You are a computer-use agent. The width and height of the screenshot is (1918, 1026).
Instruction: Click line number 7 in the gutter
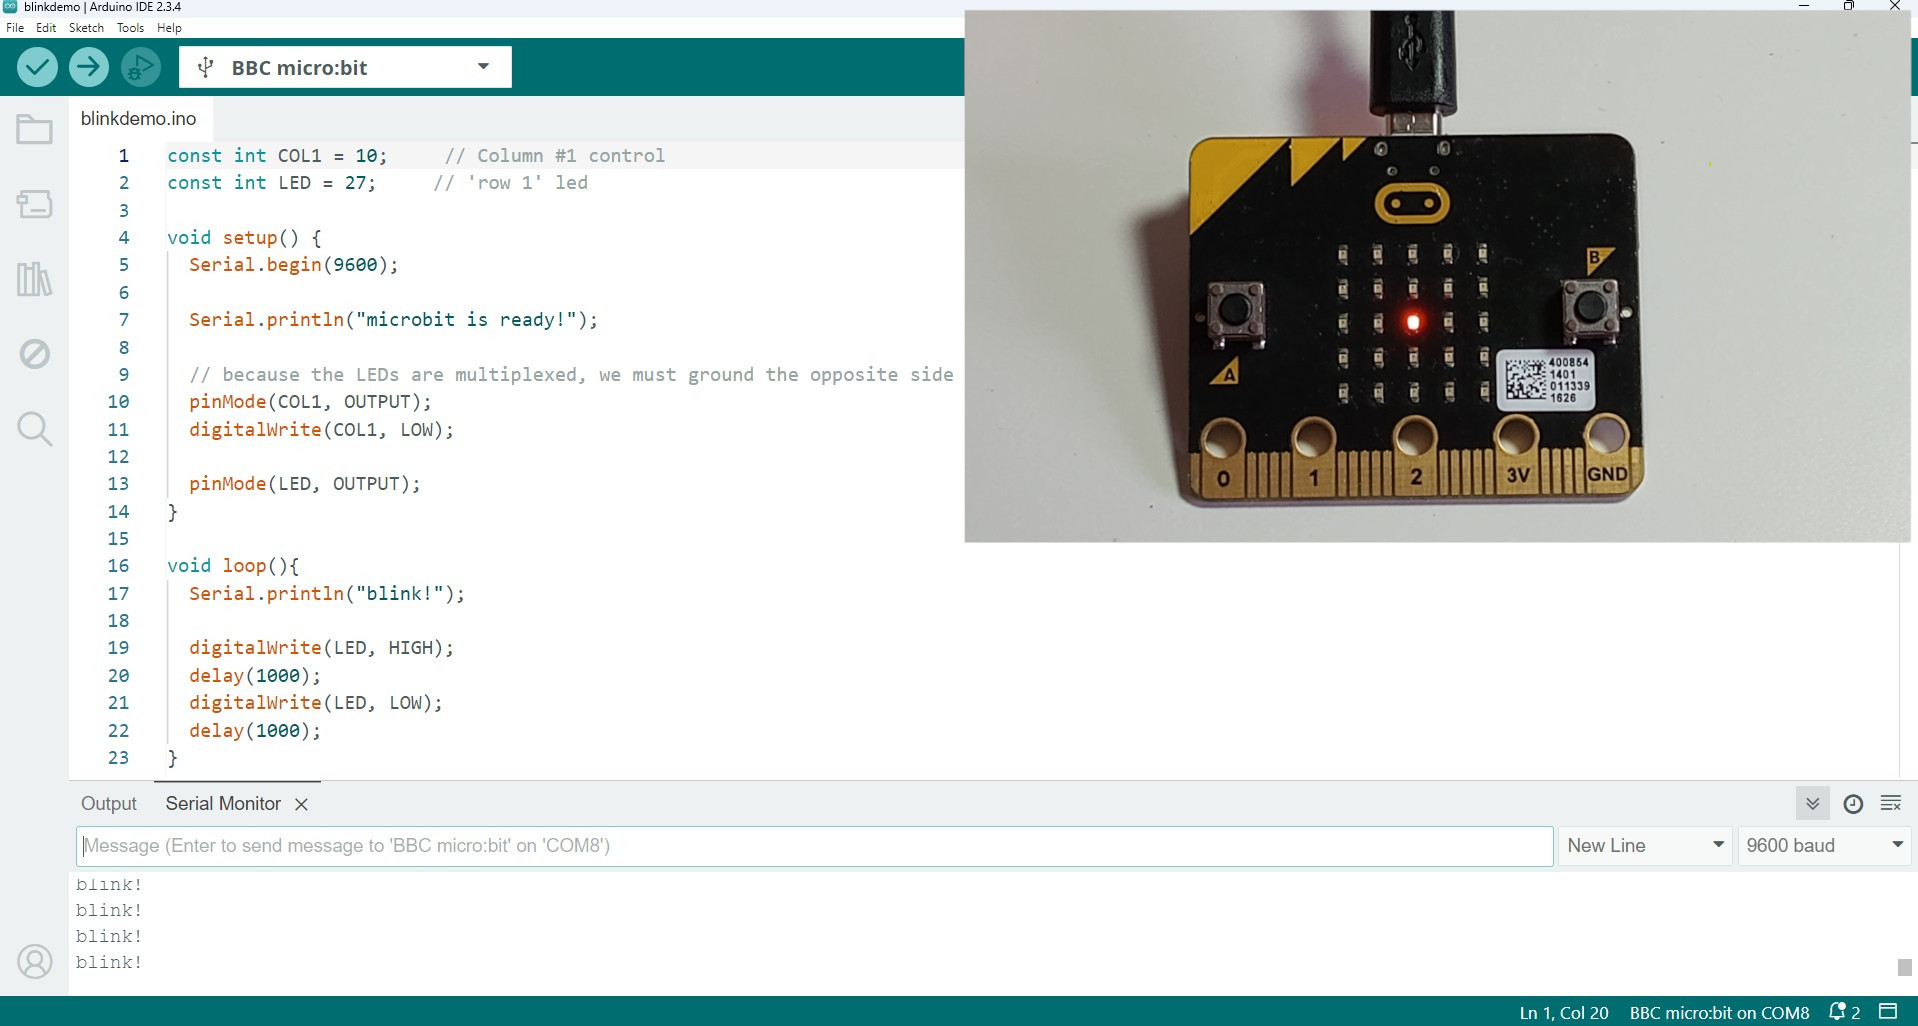(124, 320)
